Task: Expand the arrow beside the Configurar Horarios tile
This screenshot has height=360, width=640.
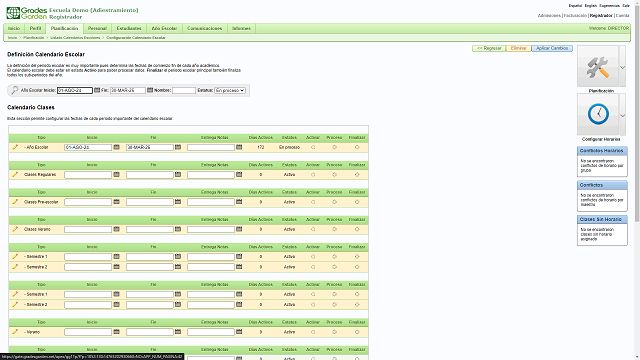Action: pyautogui.click(x=622, y=115)
